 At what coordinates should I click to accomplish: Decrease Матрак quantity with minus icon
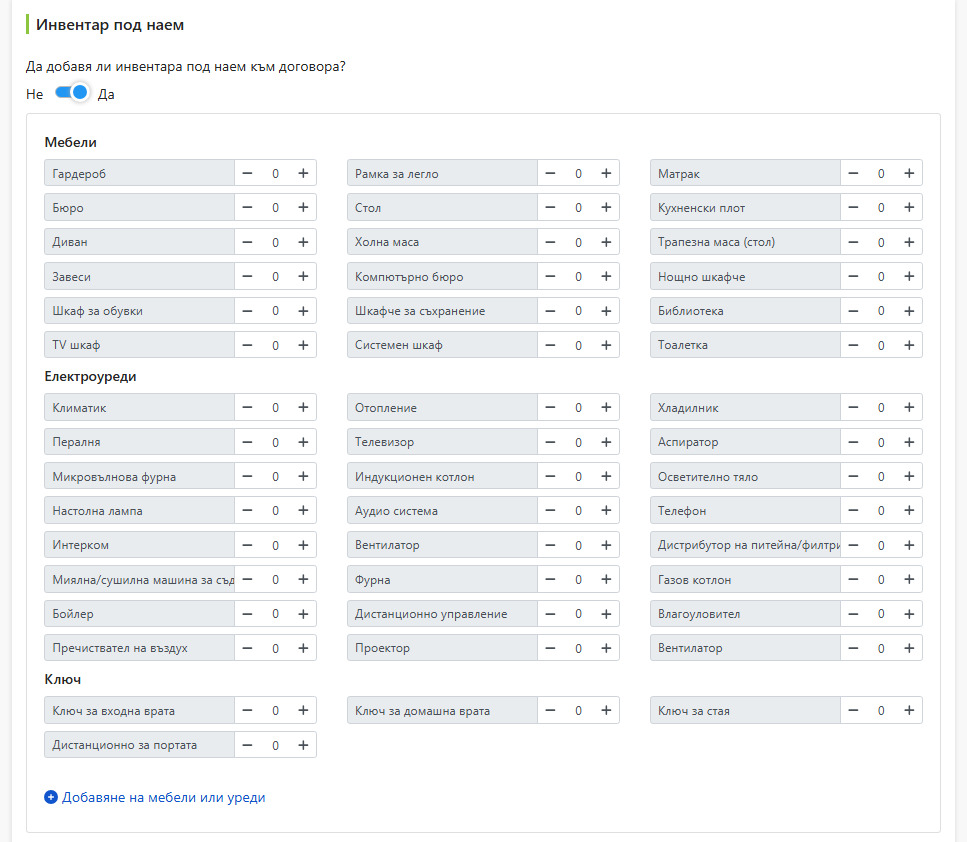pyautogui.click(x=853, y=173)
